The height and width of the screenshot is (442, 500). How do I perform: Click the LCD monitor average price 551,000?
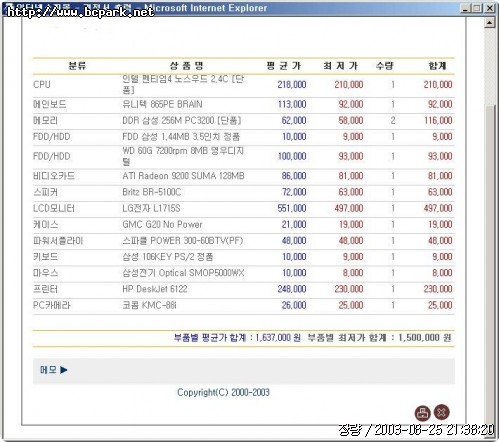click(292, 208)
